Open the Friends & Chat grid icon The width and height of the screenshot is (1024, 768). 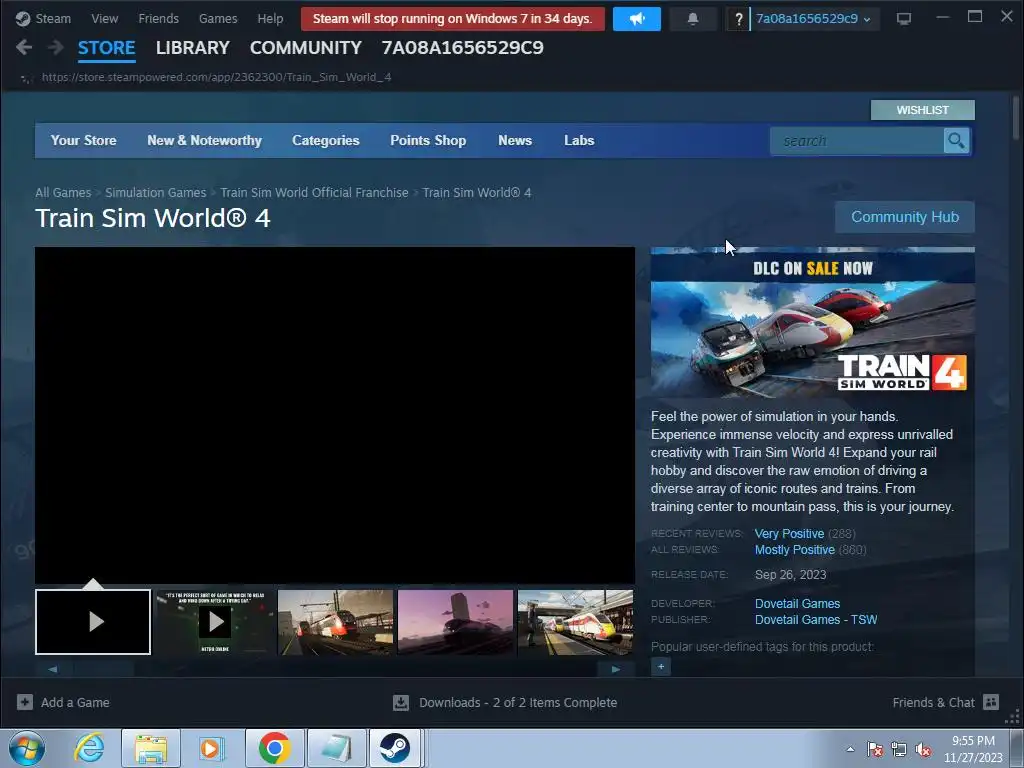[991, 702]
